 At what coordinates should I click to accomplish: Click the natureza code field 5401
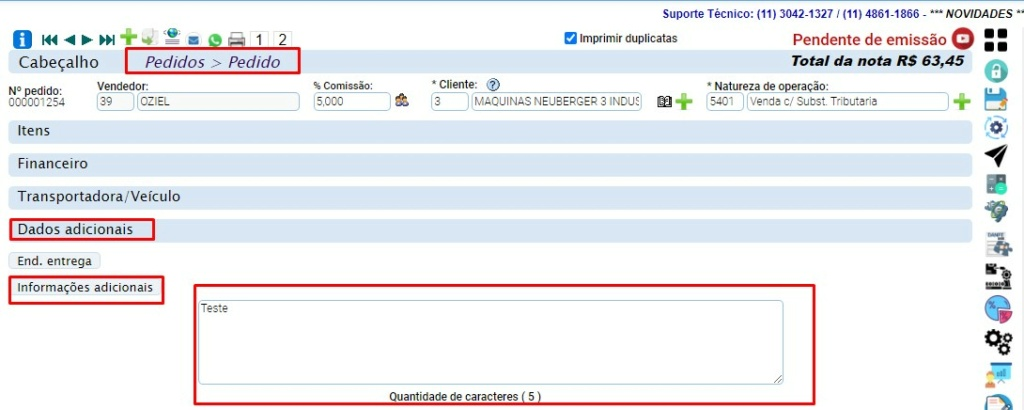coord(725,102)
